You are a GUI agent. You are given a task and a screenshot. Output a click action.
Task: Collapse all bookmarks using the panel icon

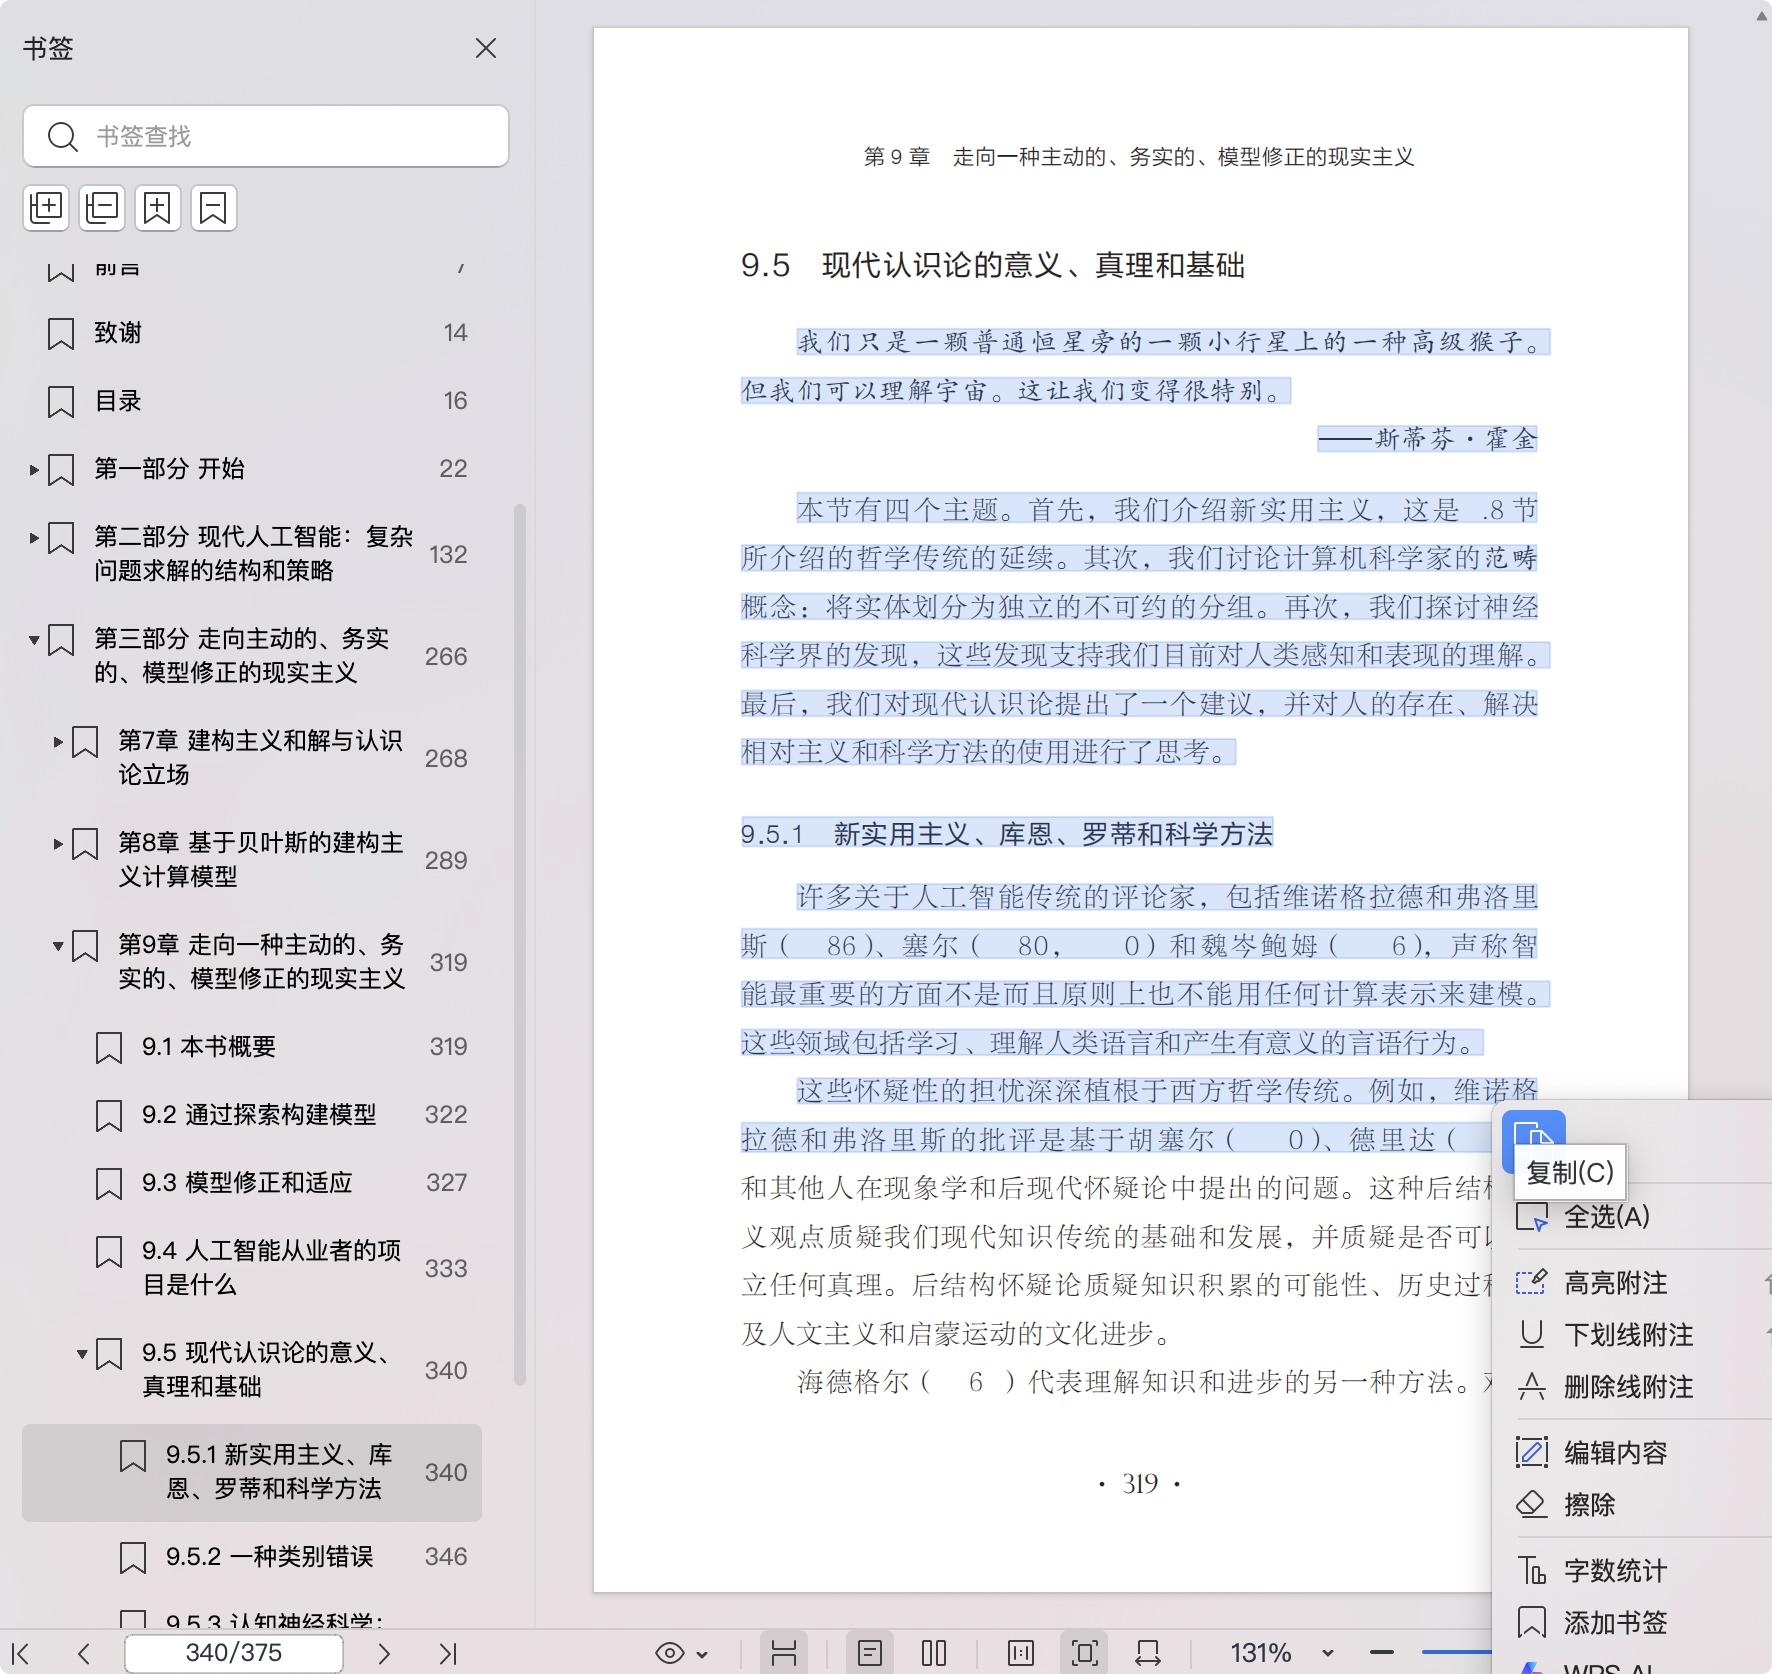click(x=101, y=208)
